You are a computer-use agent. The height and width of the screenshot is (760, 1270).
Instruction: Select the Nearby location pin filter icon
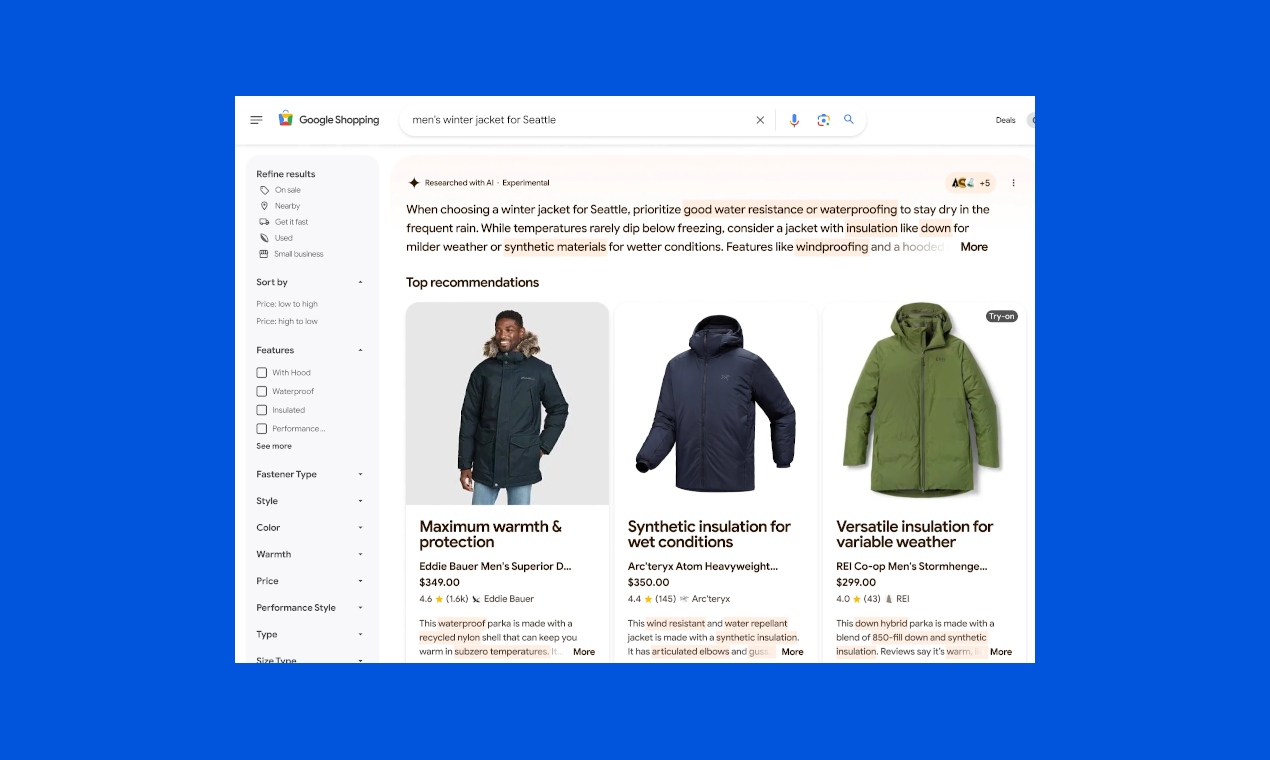click(262, 205)
